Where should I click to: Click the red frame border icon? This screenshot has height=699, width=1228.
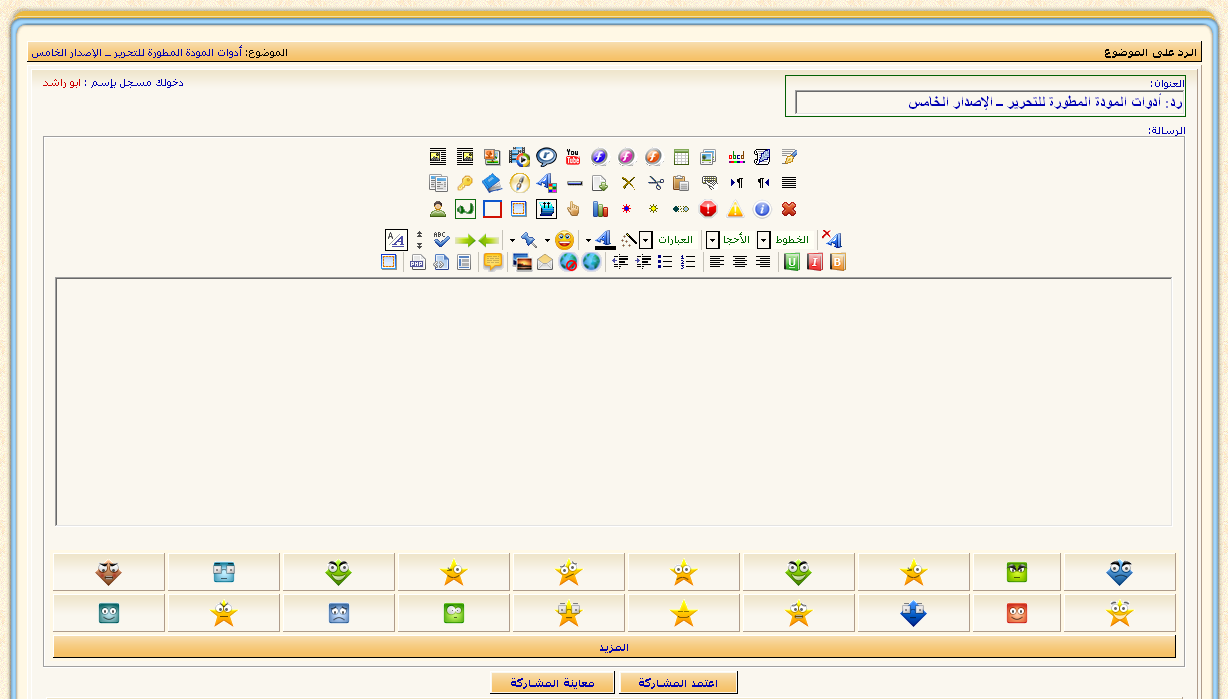[492, 208]
